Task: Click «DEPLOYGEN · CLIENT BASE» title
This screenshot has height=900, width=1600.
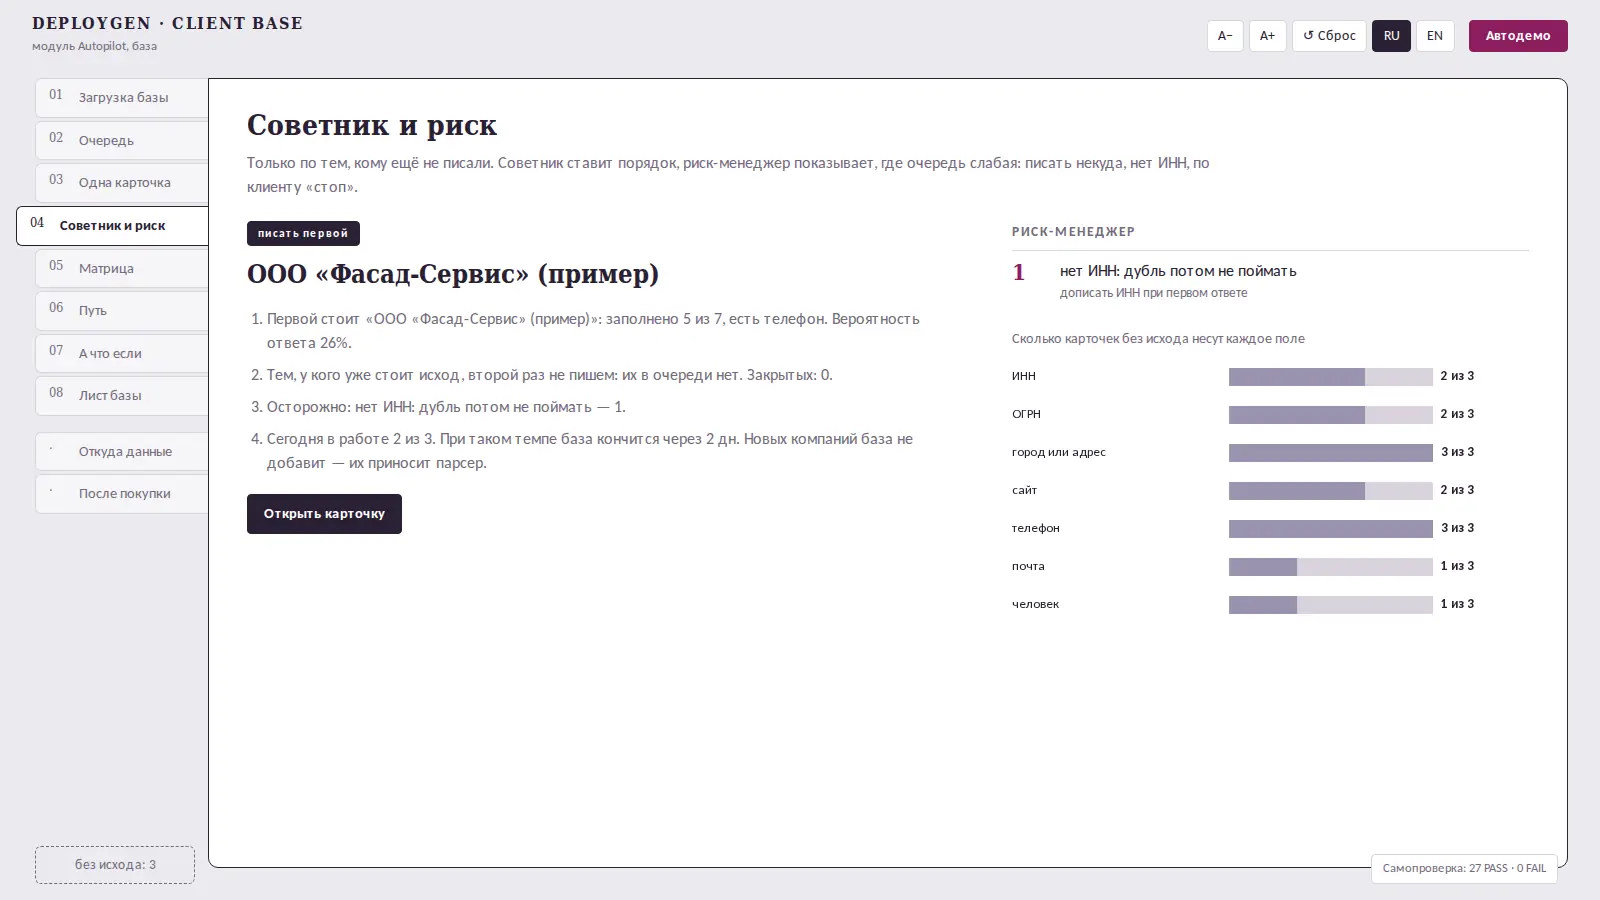Action: (167, 23)
